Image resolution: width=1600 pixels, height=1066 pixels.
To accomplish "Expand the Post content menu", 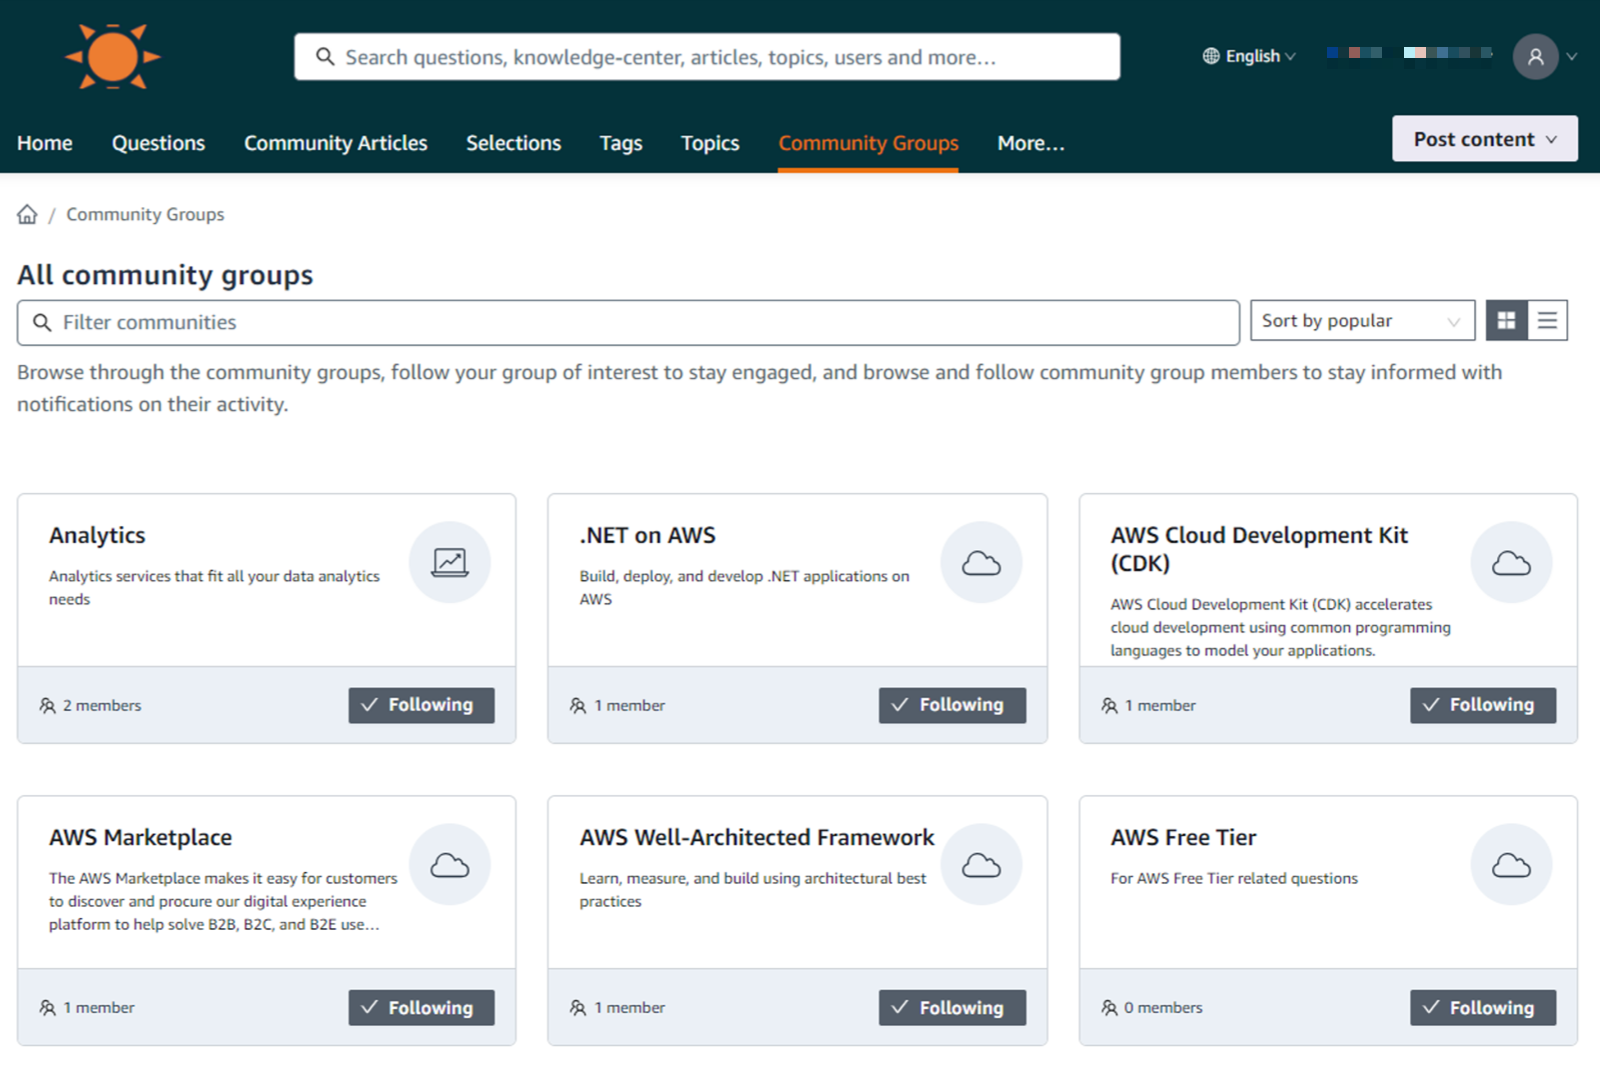I will point(1484,138).
